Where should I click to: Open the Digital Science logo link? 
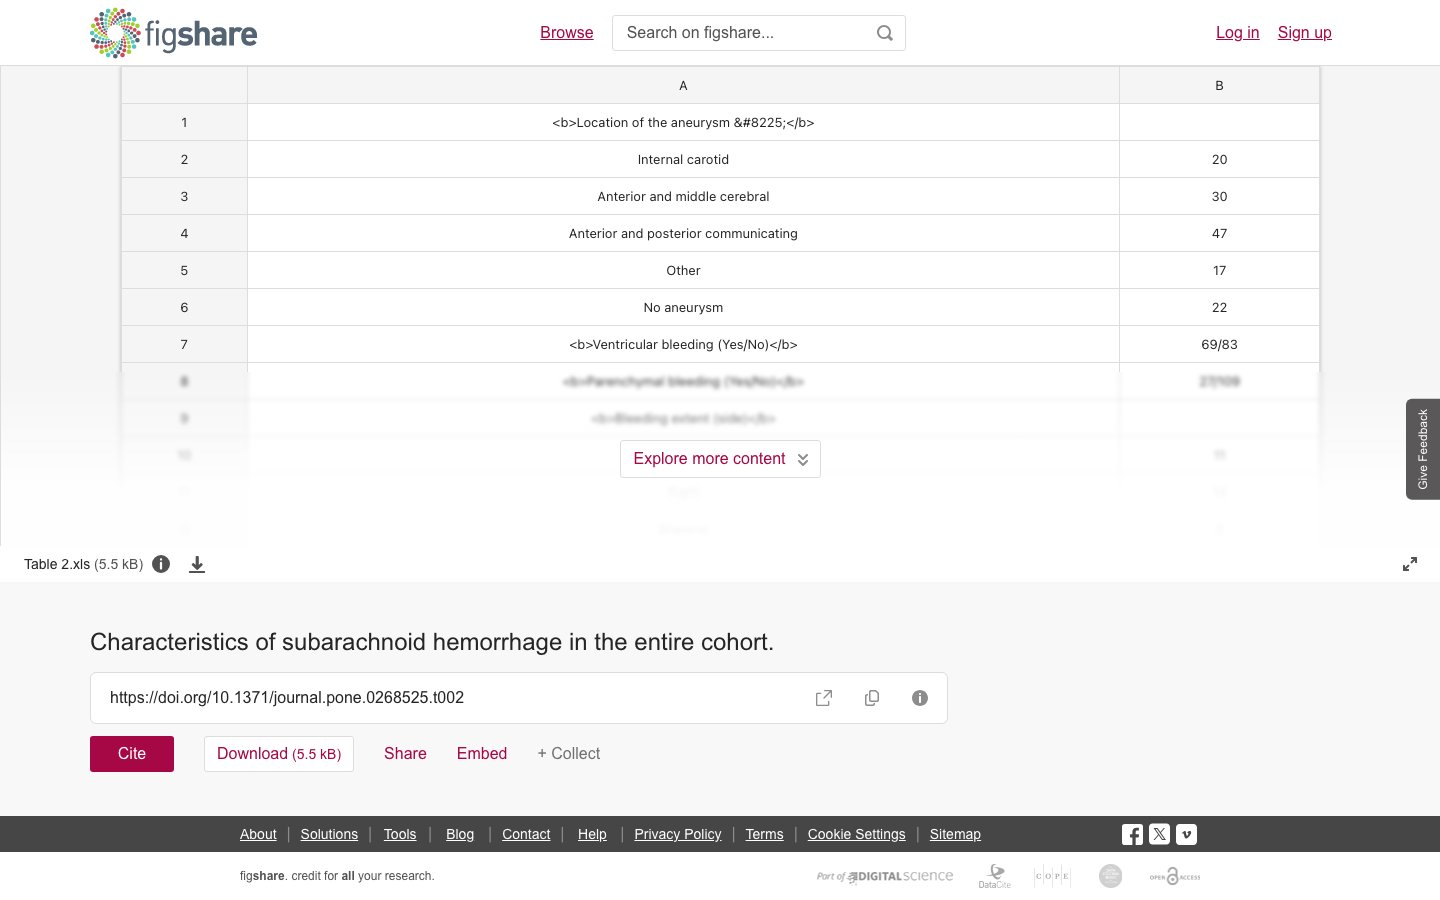pos(885,876)
